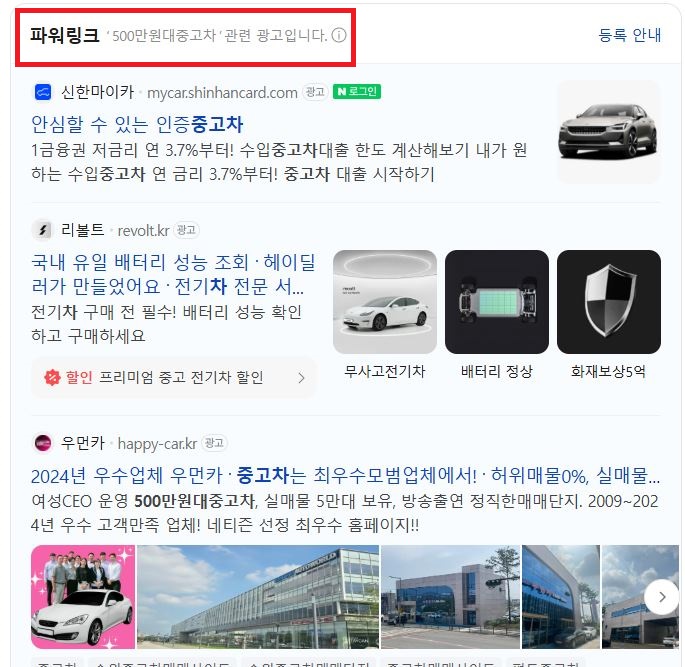Screen dimensions: 685x667
Task: Select the 무사고전기차 white Tesla image
Action: click(x=385, y=302)
